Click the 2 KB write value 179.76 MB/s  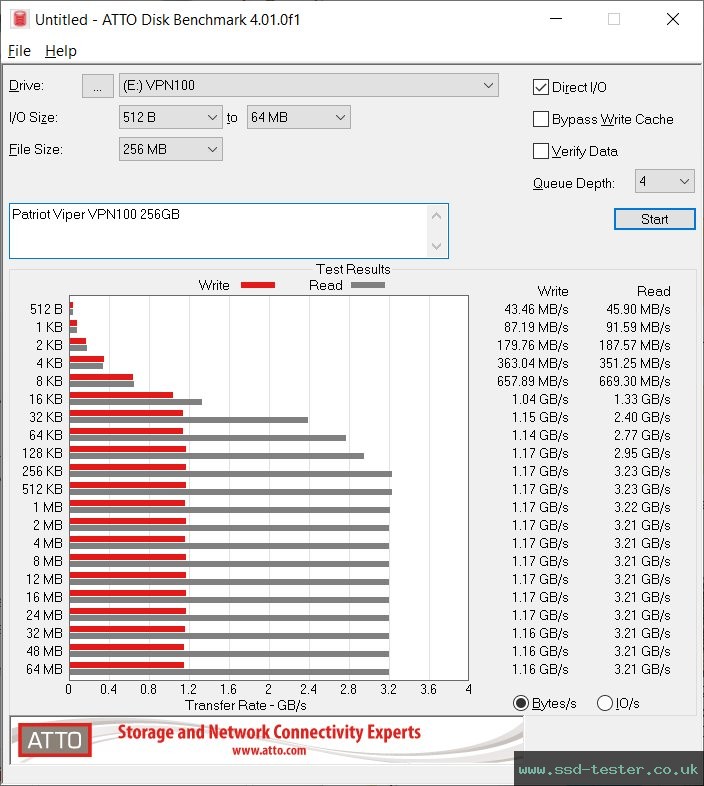pyautogui.click(x=533, y=345)
